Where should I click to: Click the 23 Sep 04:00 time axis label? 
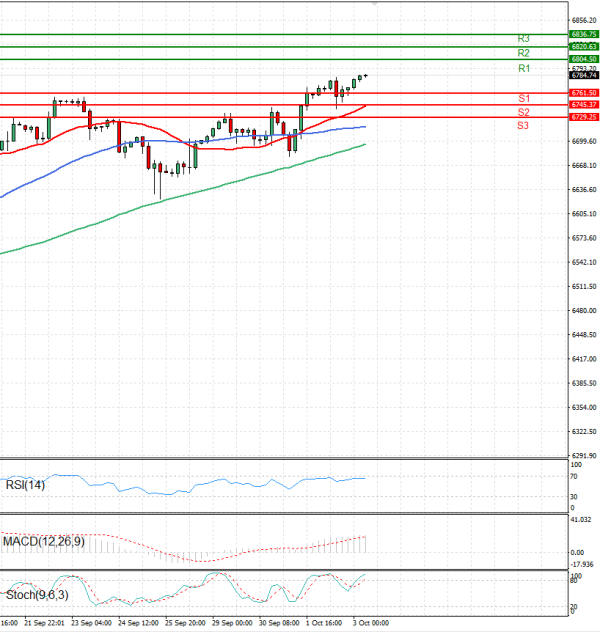pos(92,622)
